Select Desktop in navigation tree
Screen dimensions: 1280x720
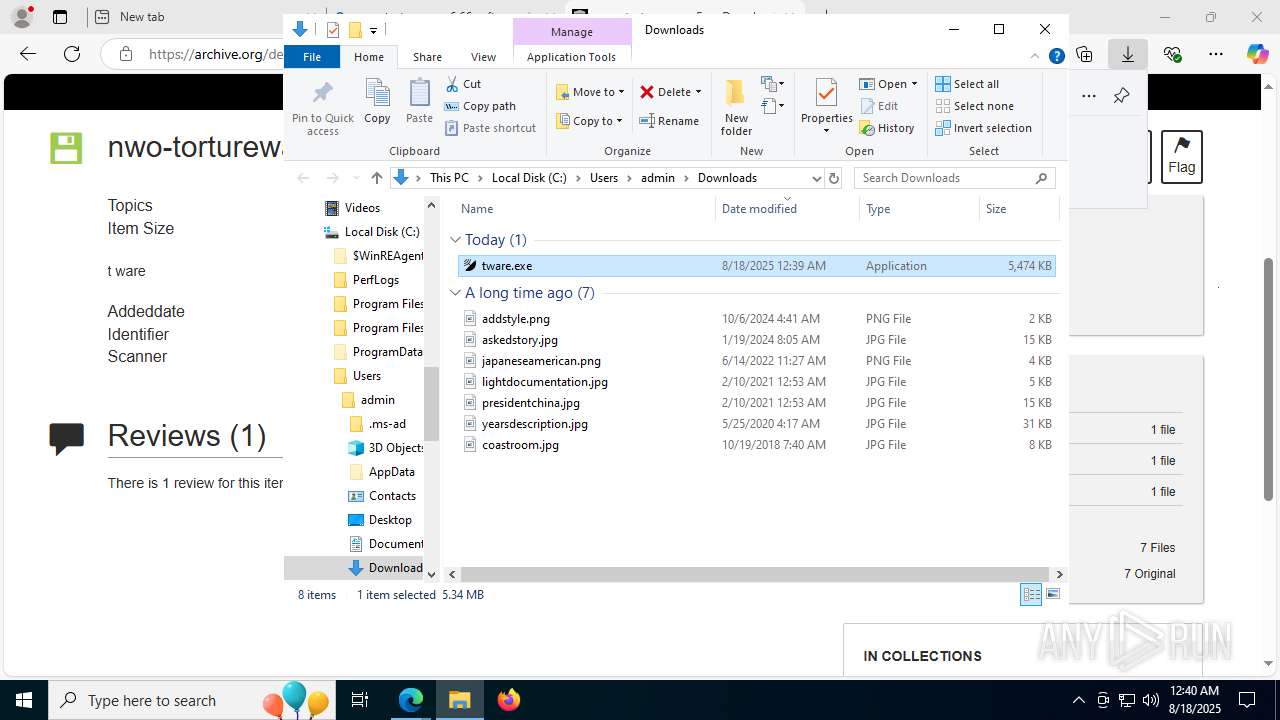380,520
